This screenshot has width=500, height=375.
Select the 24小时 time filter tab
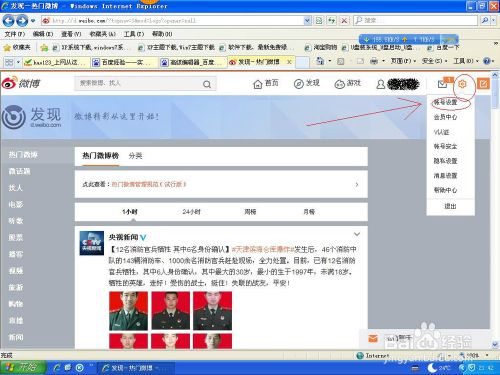192,212
